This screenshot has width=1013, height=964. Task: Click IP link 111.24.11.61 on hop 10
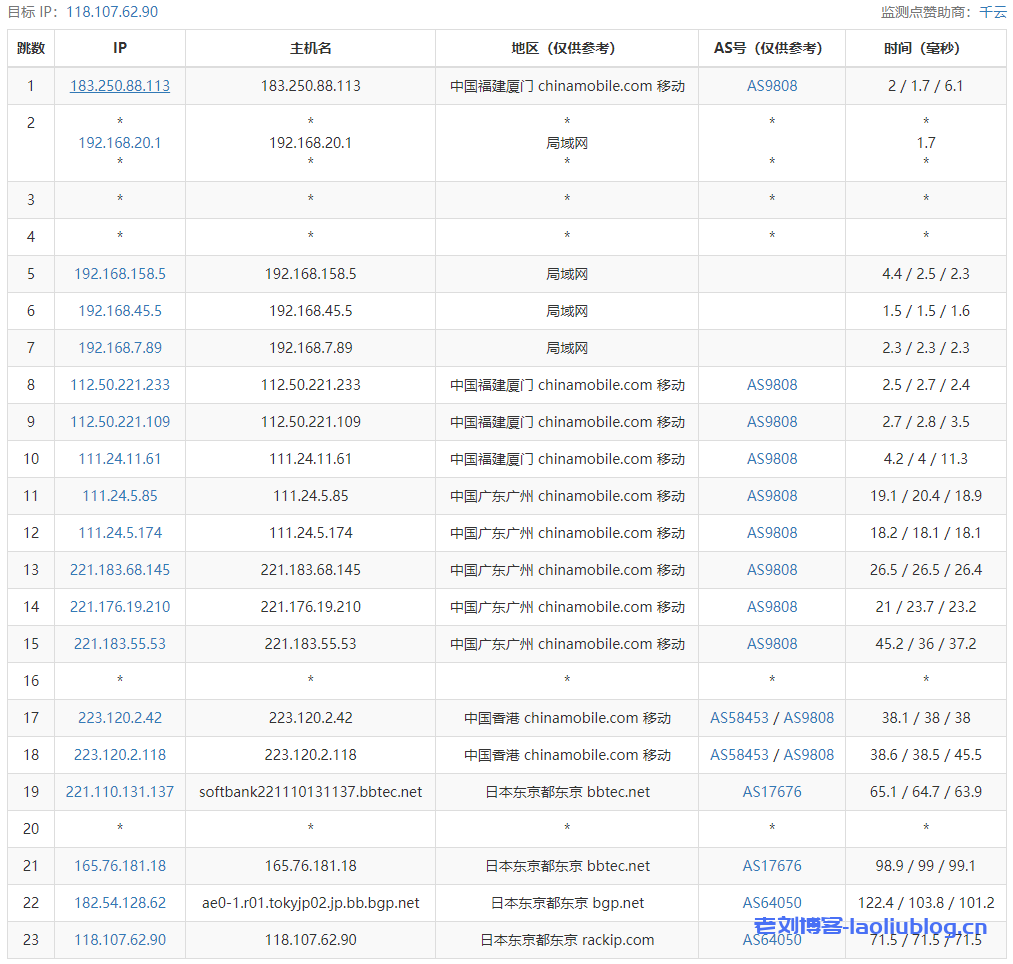[119, 458]
